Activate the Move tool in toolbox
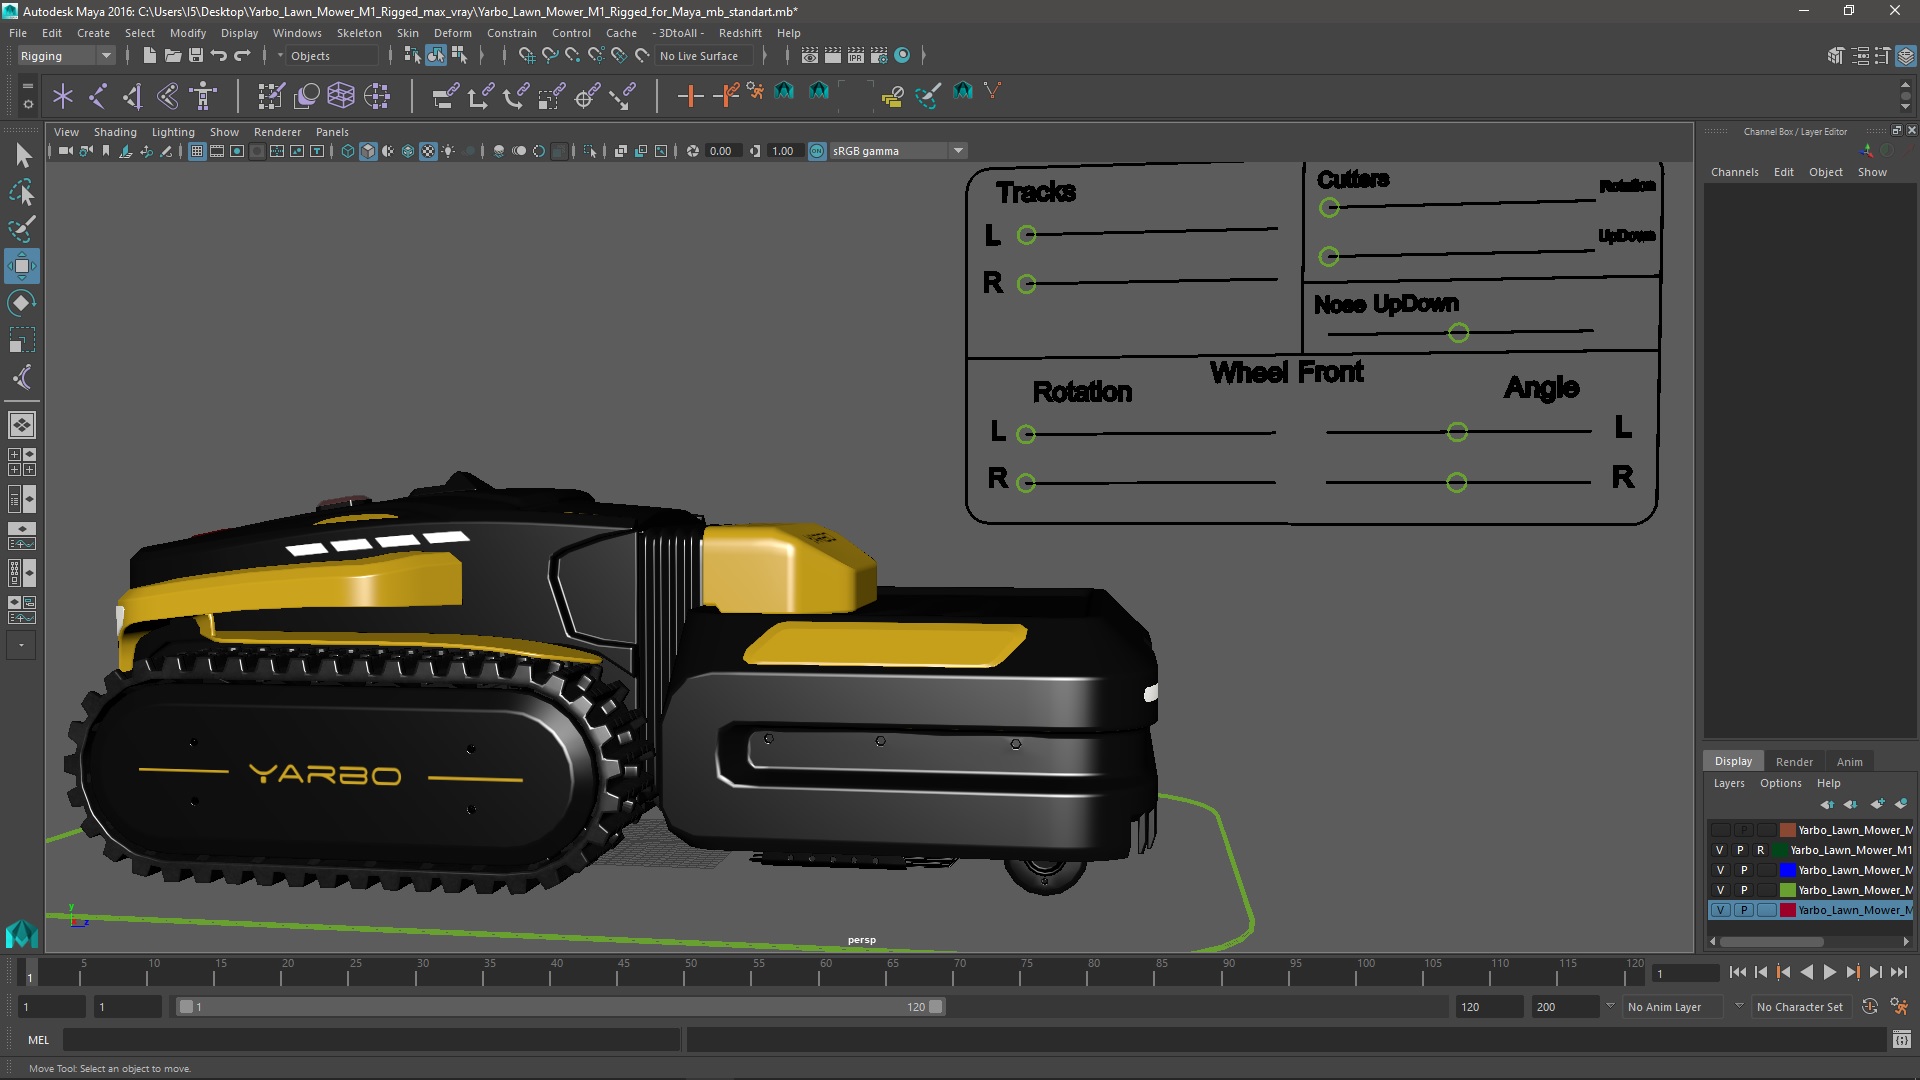This screenshot has height=1080, width=1920. click(x=22, y=266)
